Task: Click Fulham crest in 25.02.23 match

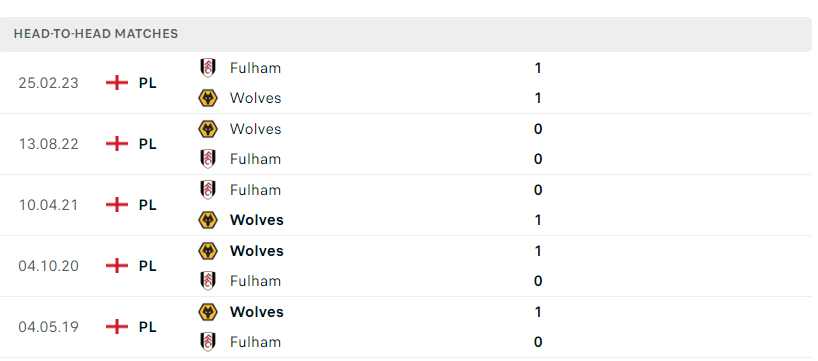Action: [x=208, y=68]
